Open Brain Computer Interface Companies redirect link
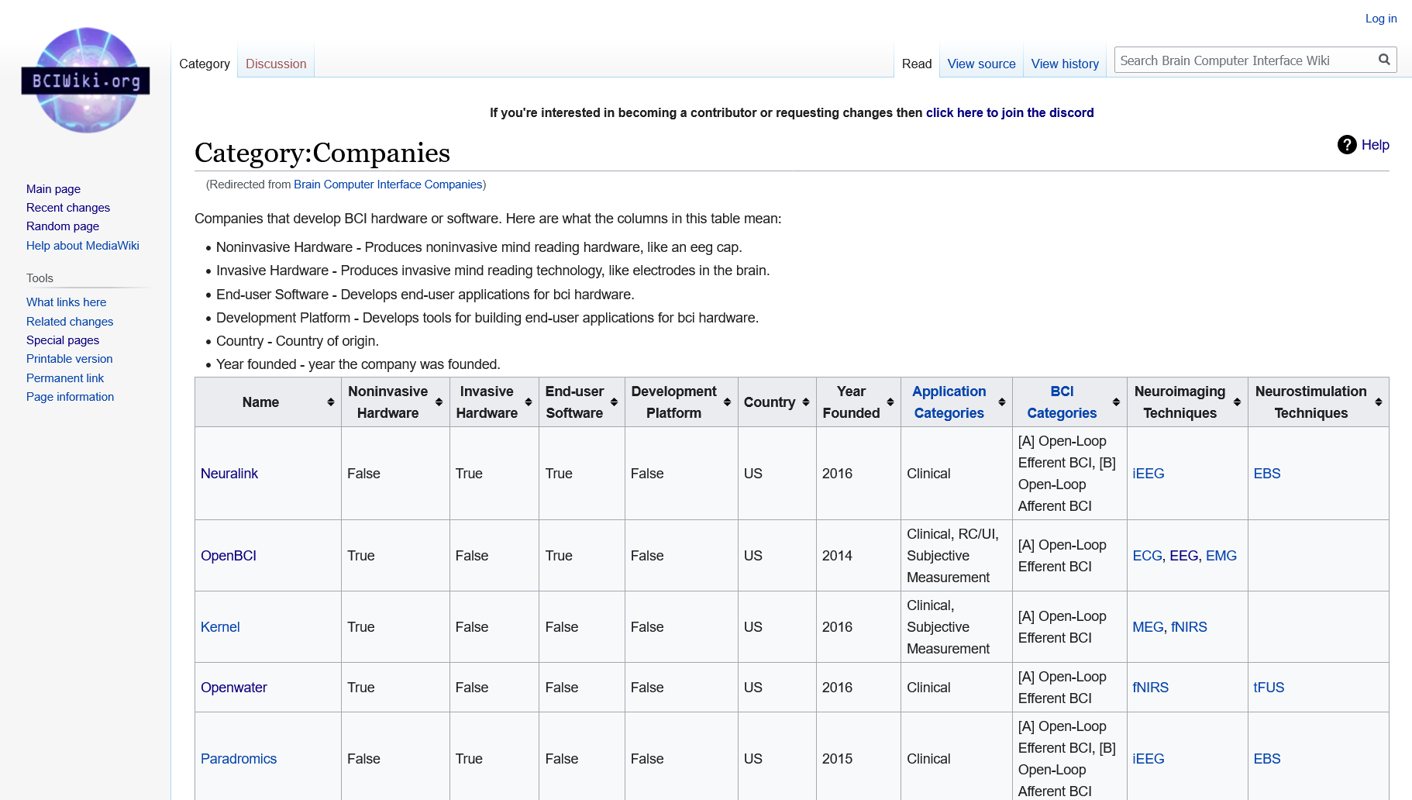The width and height of the screenshot is (1412, 800). tap(387, 184)
